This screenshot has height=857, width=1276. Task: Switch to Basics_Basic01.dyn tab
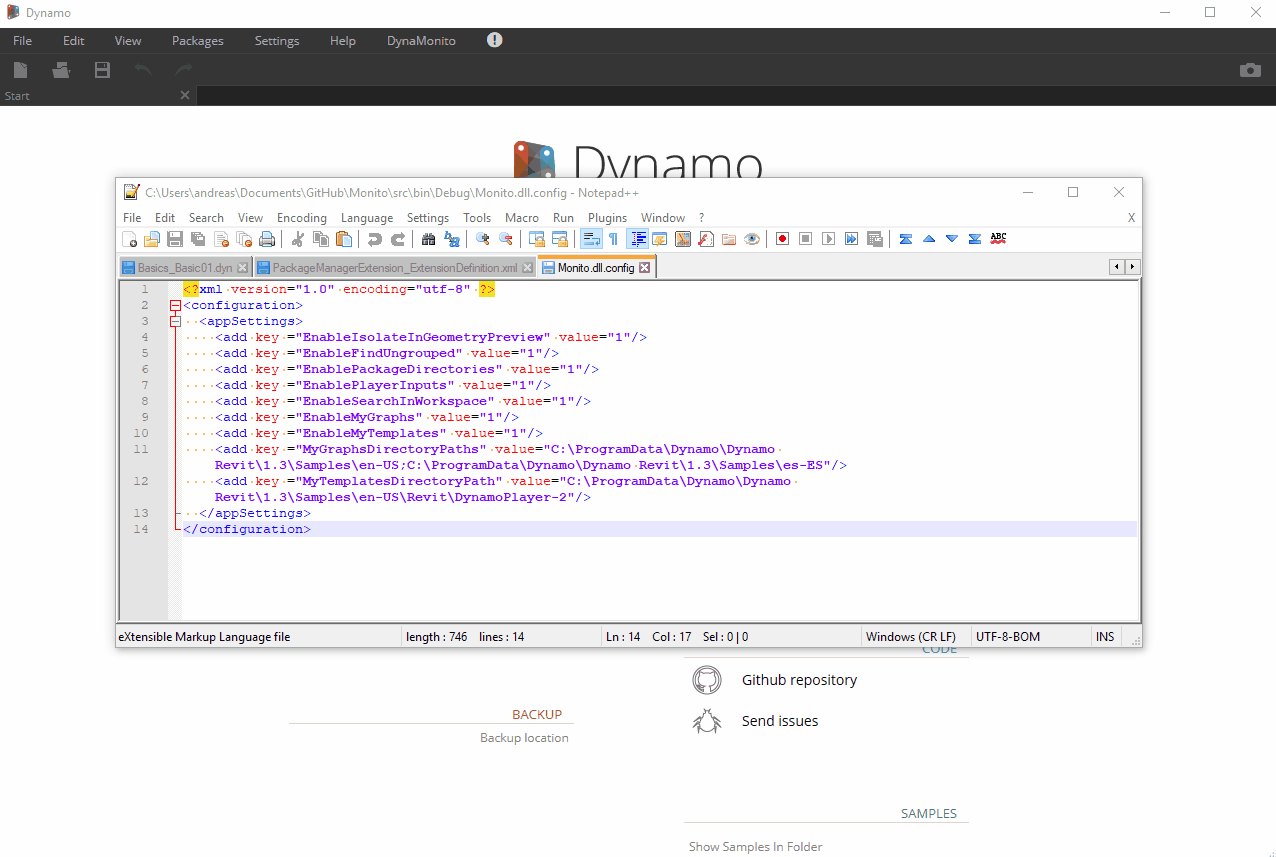(x=184, y=268)
